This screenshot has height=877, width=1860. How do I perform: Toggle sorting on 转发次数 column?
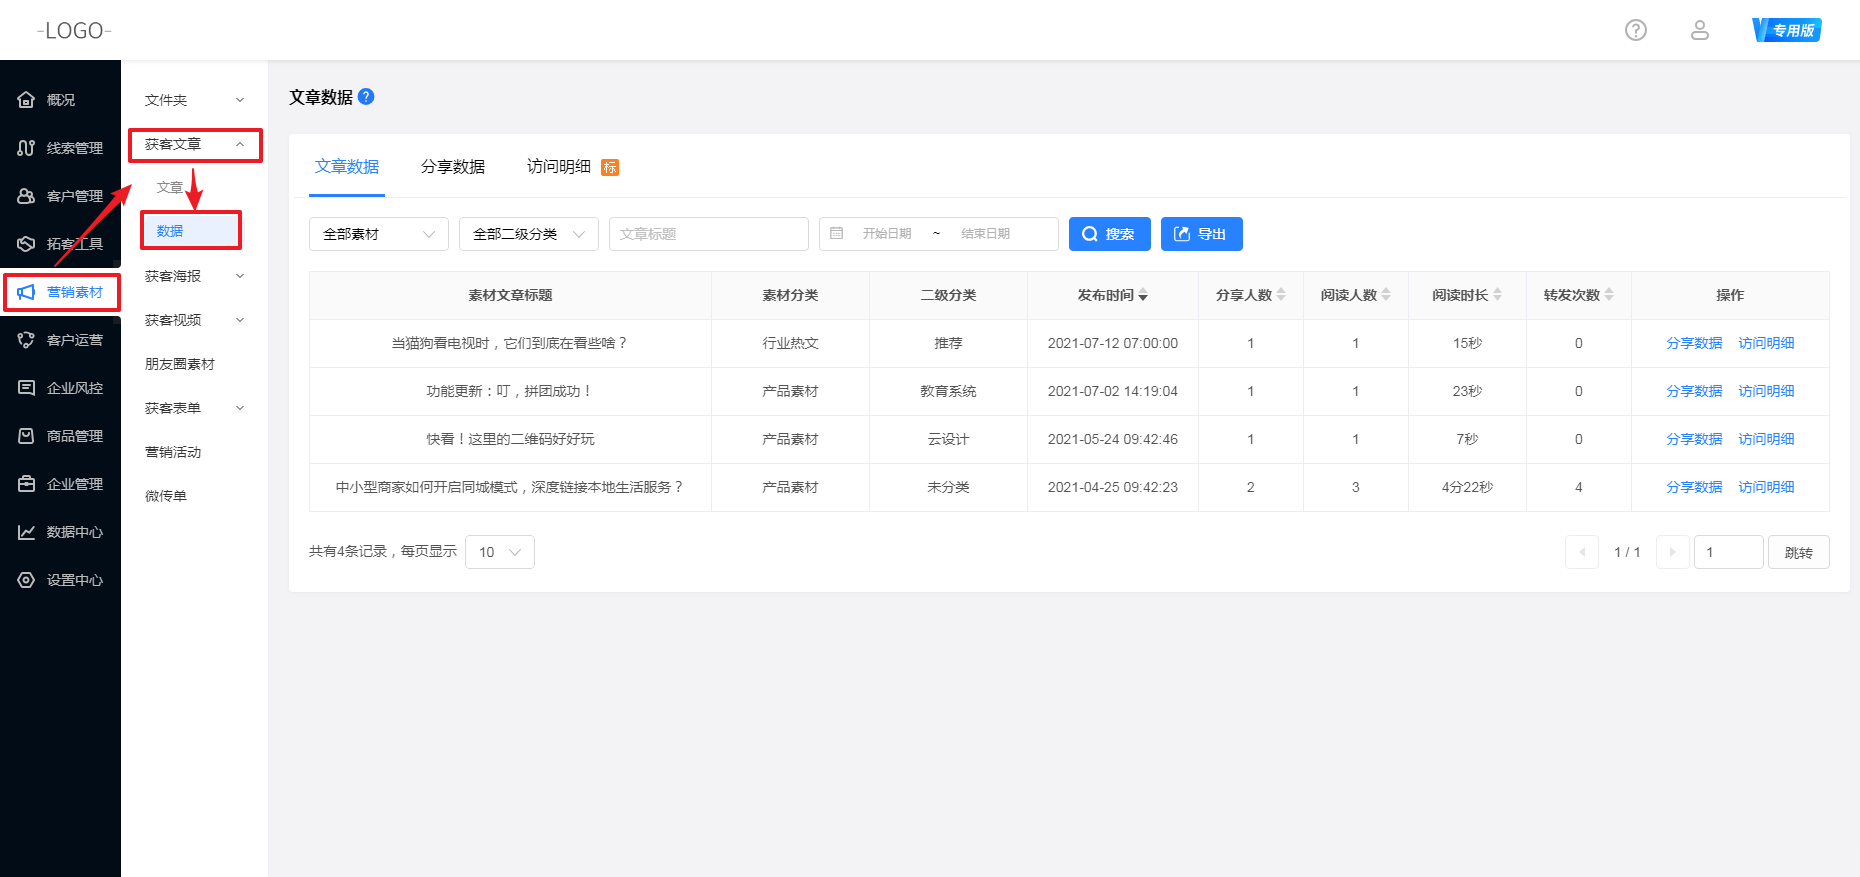coord(1609,295)
